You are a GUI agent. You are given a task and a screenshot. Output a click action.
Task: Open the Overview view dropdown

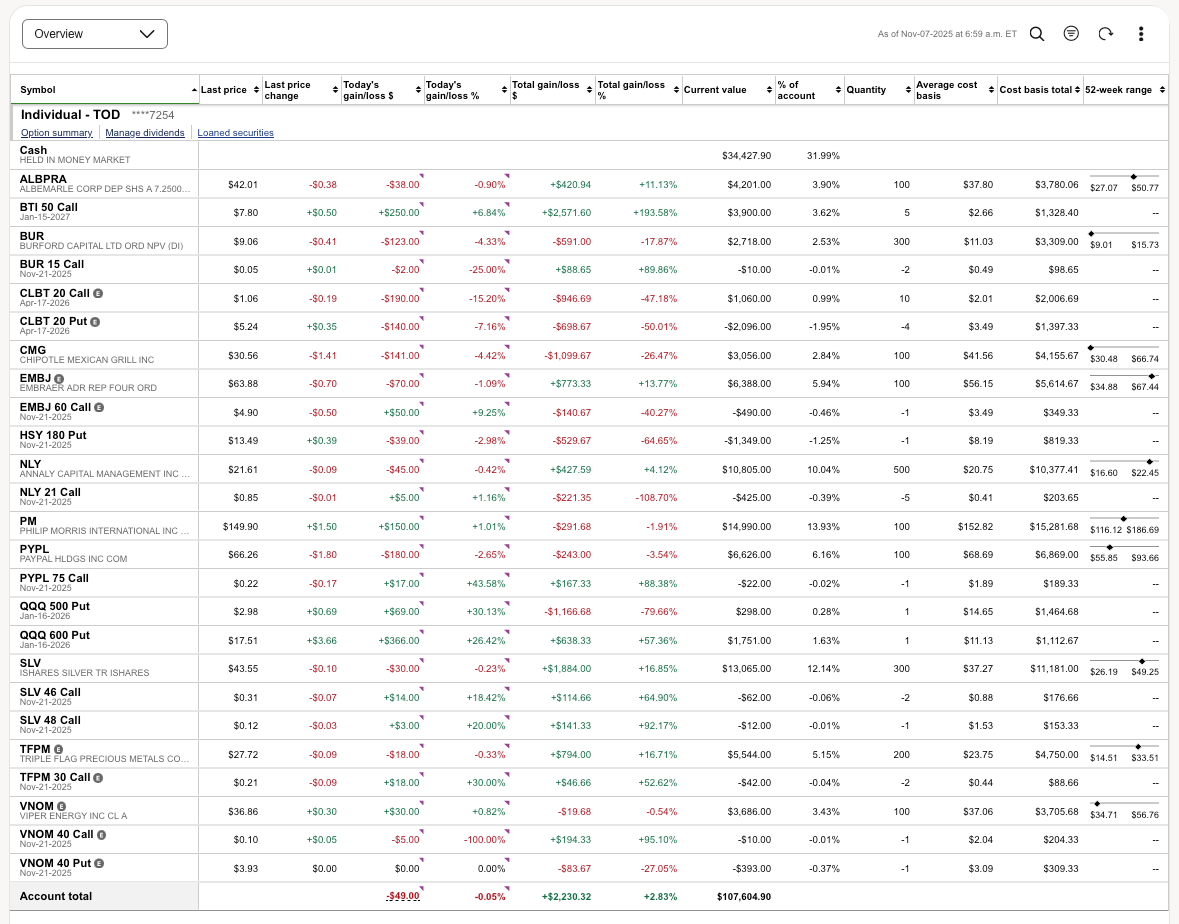[x=95, y=34]
